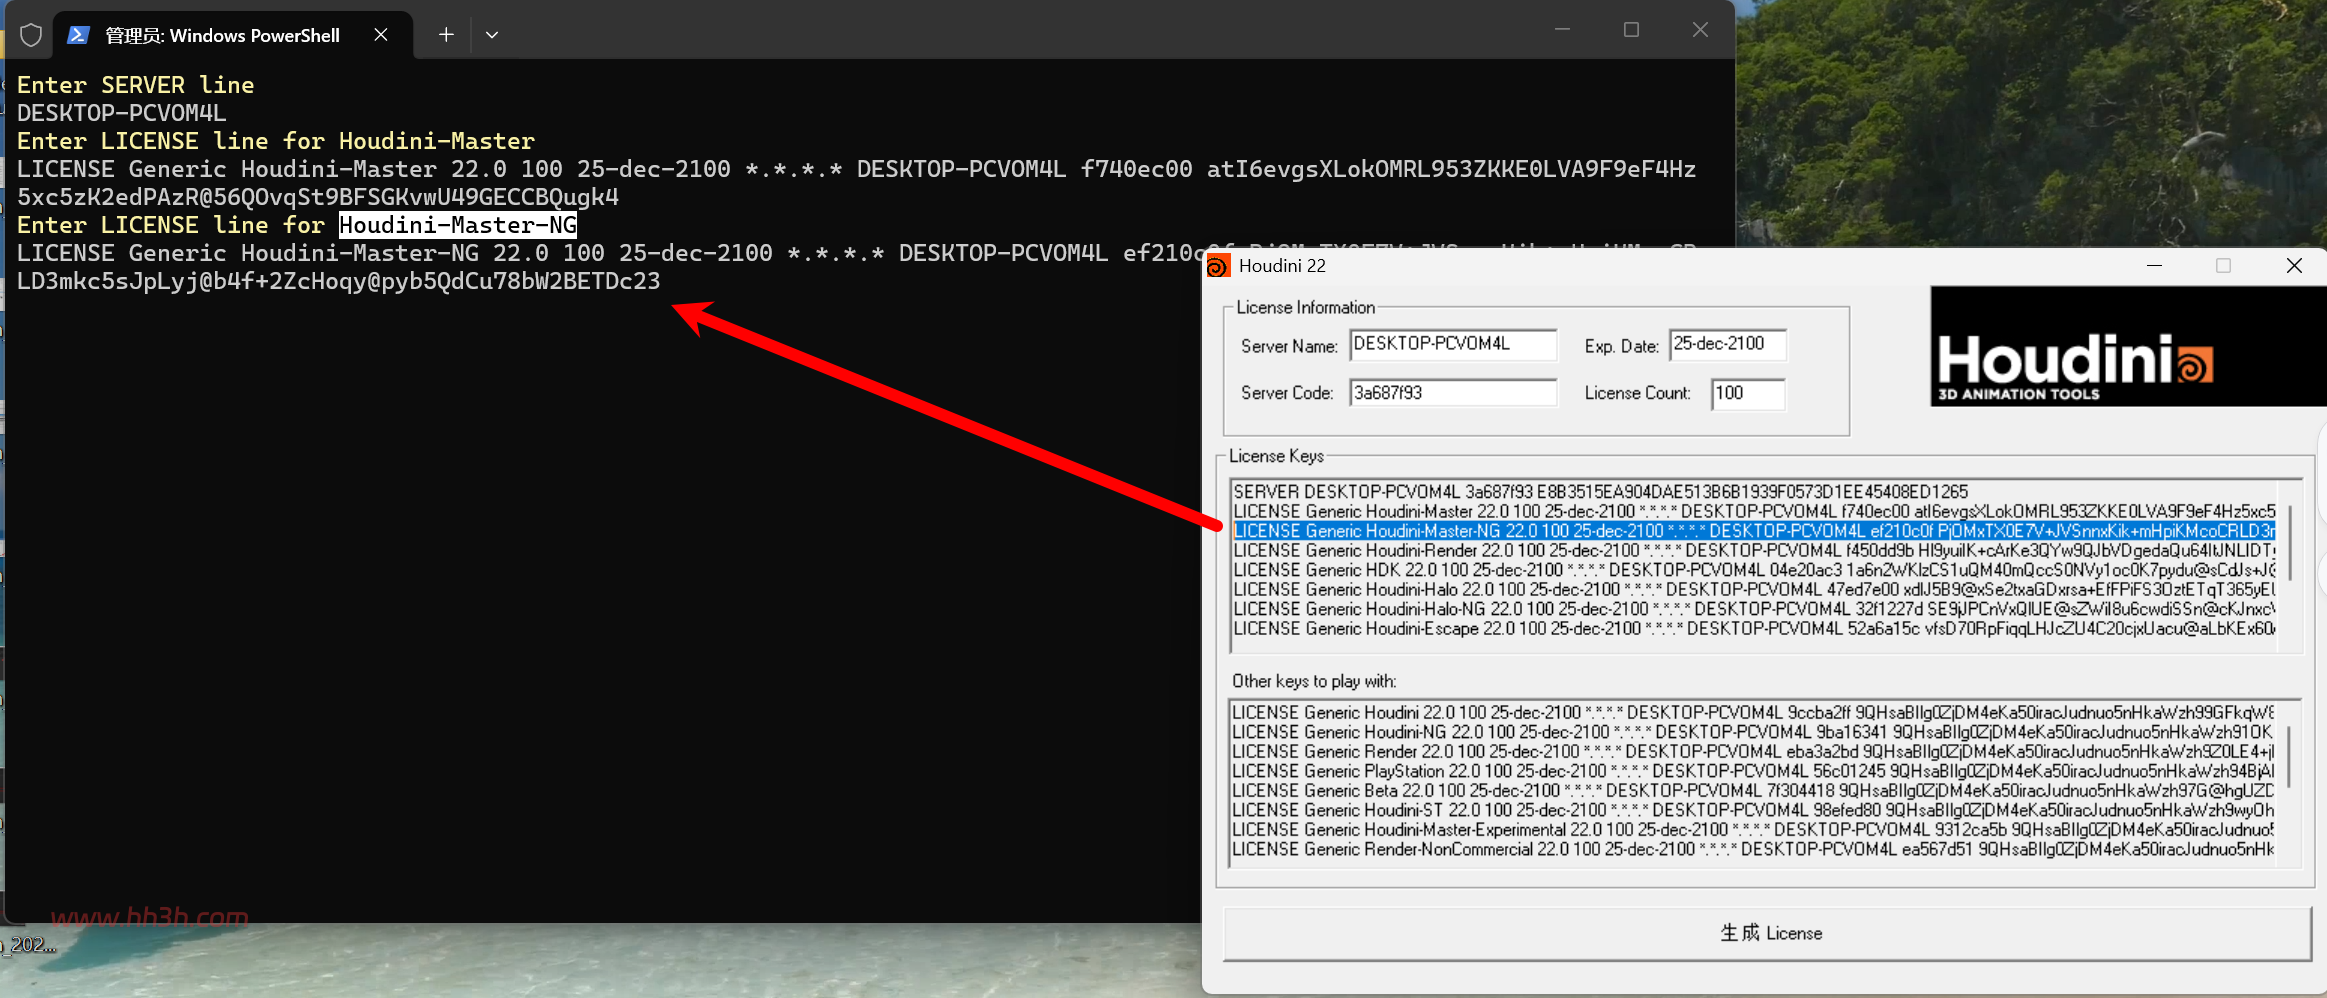Select the Houdini-Halo license key row
The image size is (2327, 998).
point(1754,590)
